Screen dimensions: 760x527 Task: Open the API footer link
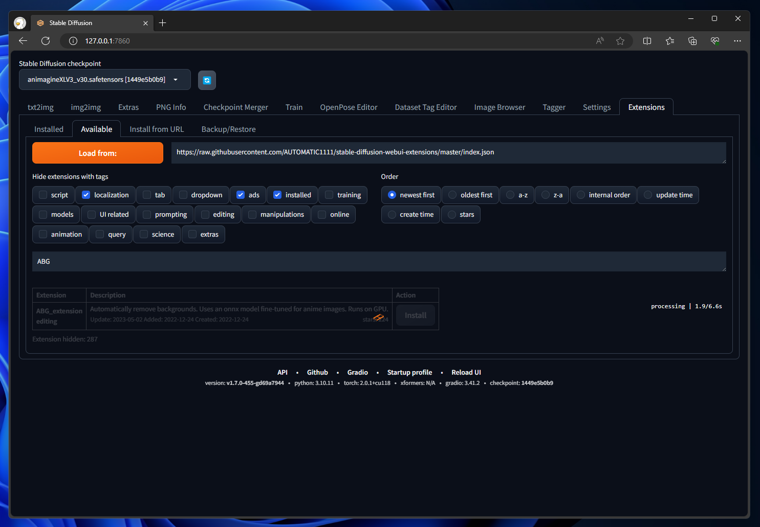coord(282,372)
